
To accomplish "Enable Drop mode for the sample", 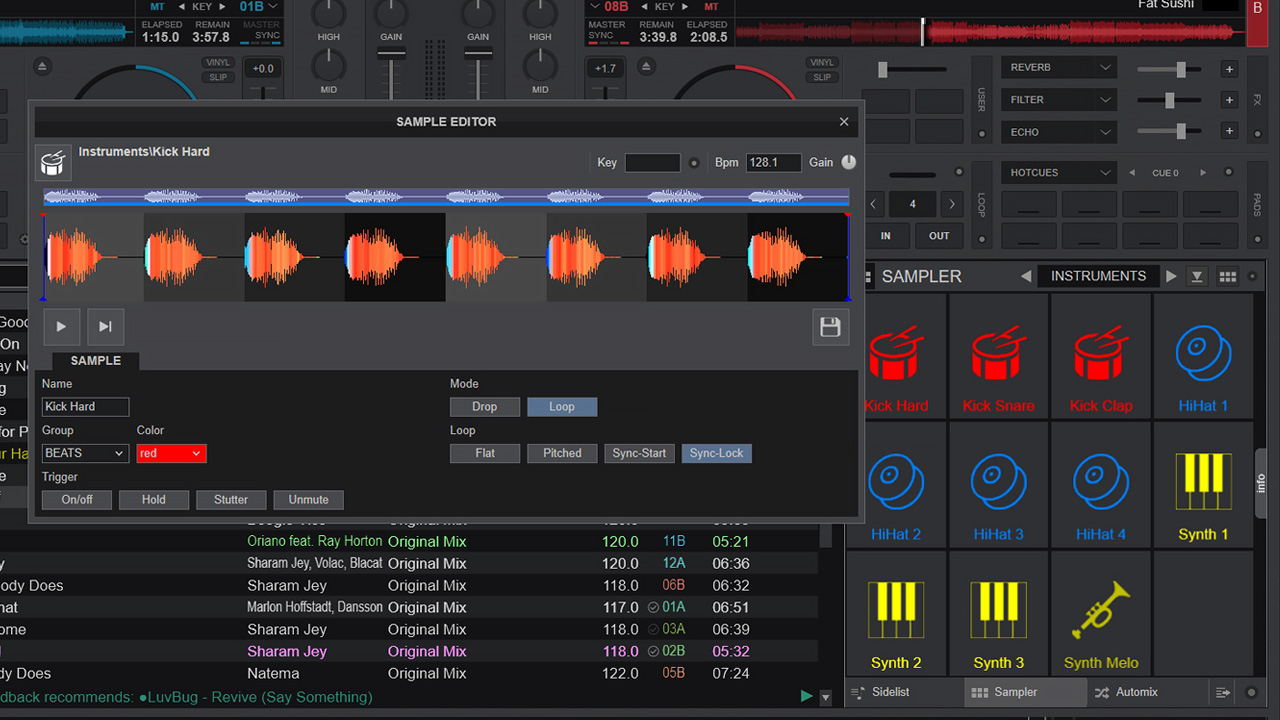I will (x=484, y=406).
